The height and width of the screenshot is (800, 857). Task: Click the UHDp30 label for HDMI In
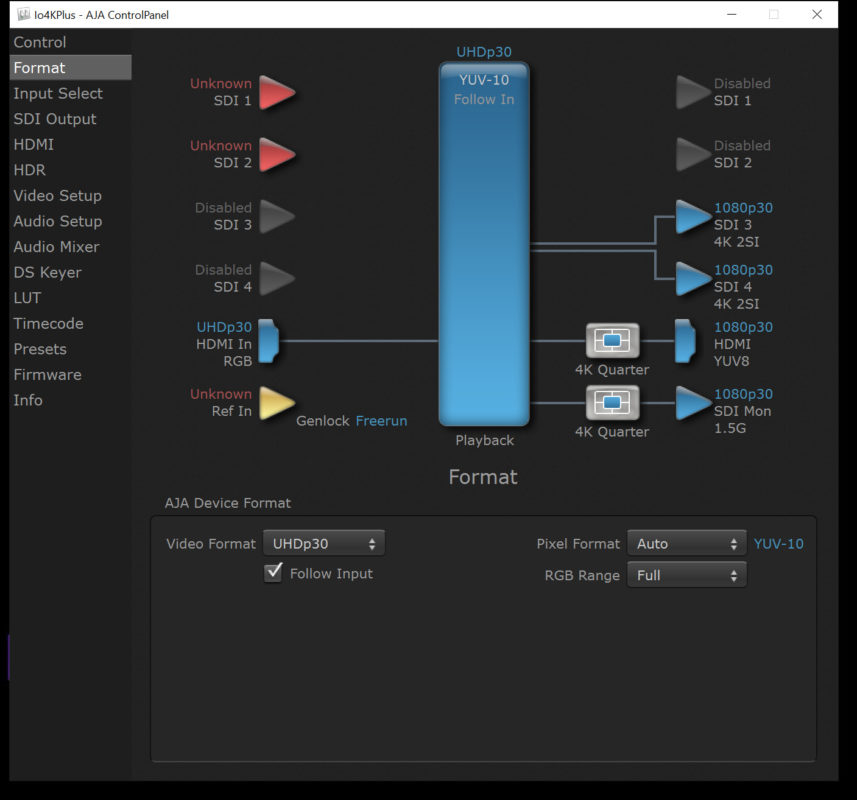(x=224, y=327)
